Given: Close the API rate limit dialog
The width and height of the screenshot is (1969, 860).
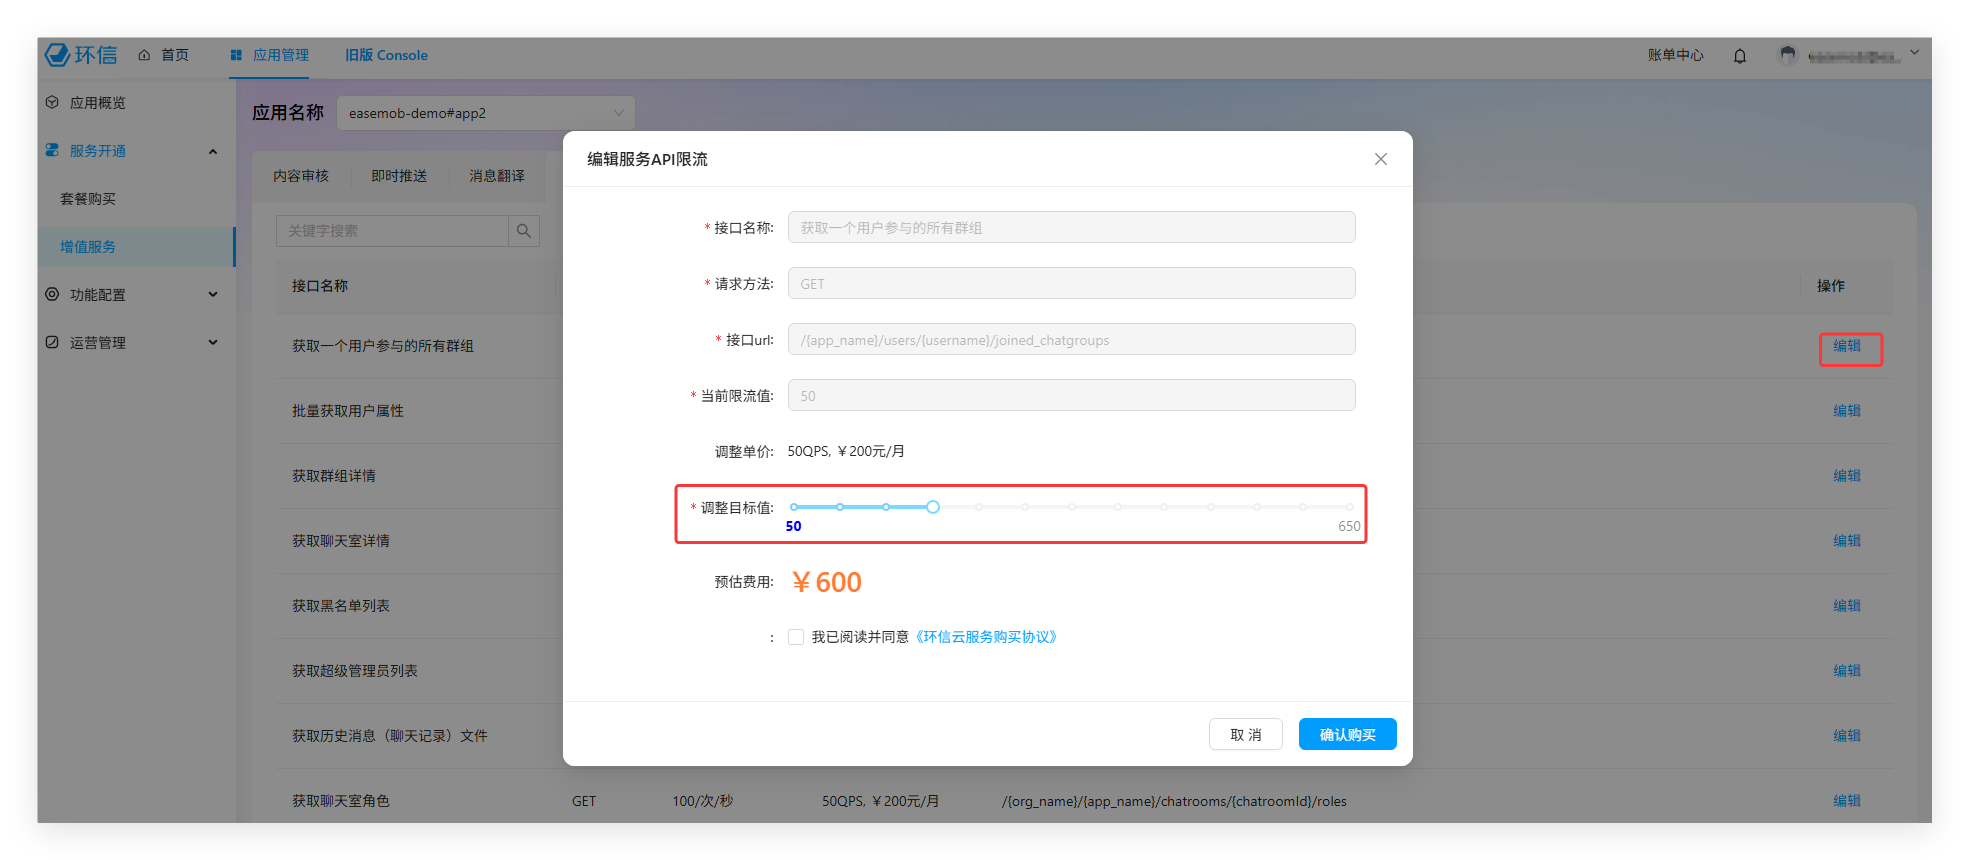Looking at the screenshot, I should (1380, 159).
